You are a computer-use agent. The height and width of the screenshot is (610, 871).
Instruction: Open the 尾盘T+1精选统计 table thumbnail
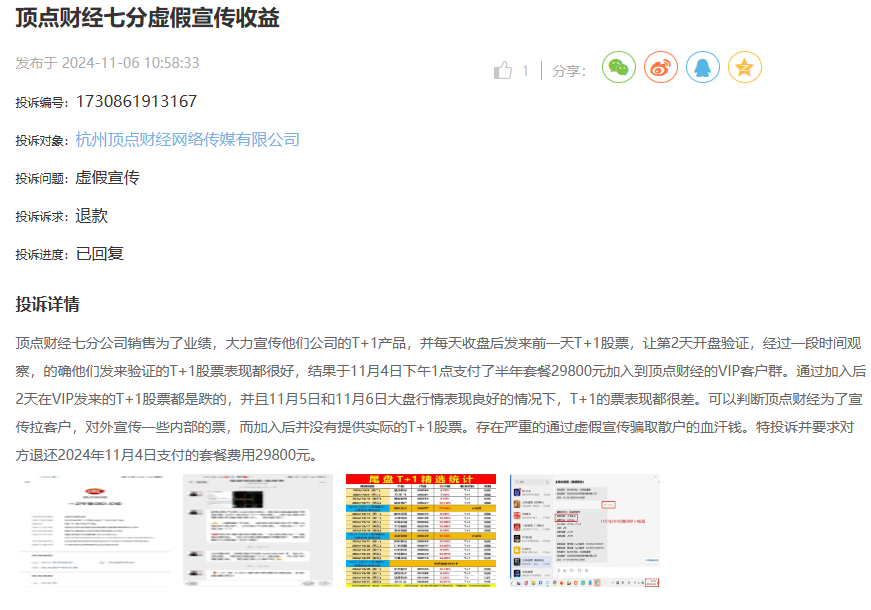421,531
